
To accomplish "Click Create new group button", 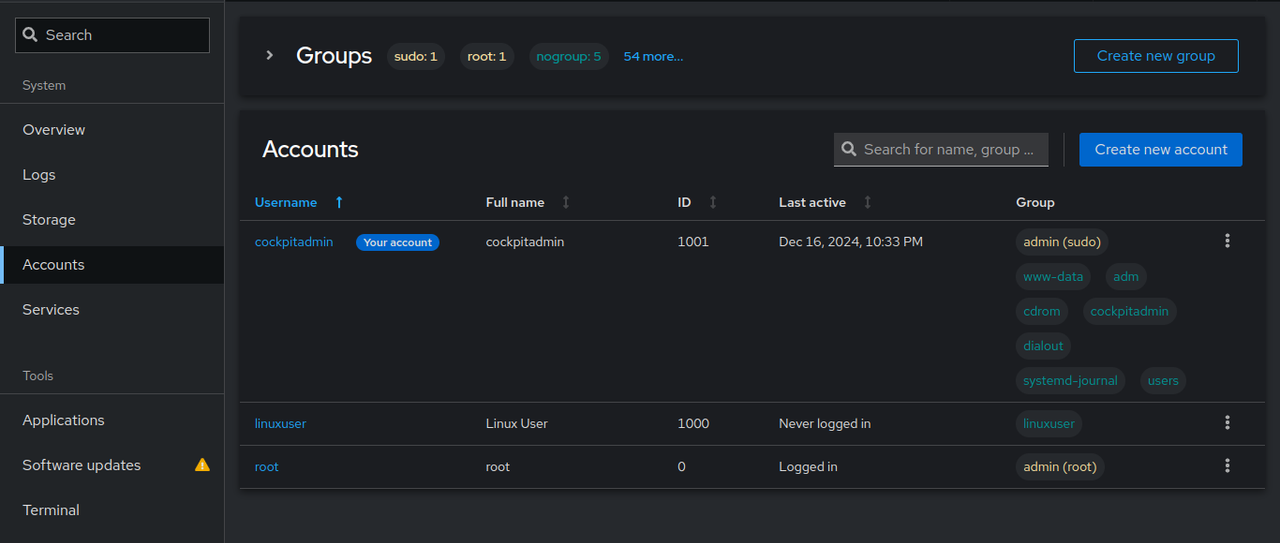I will click(x=1156, y=56).
